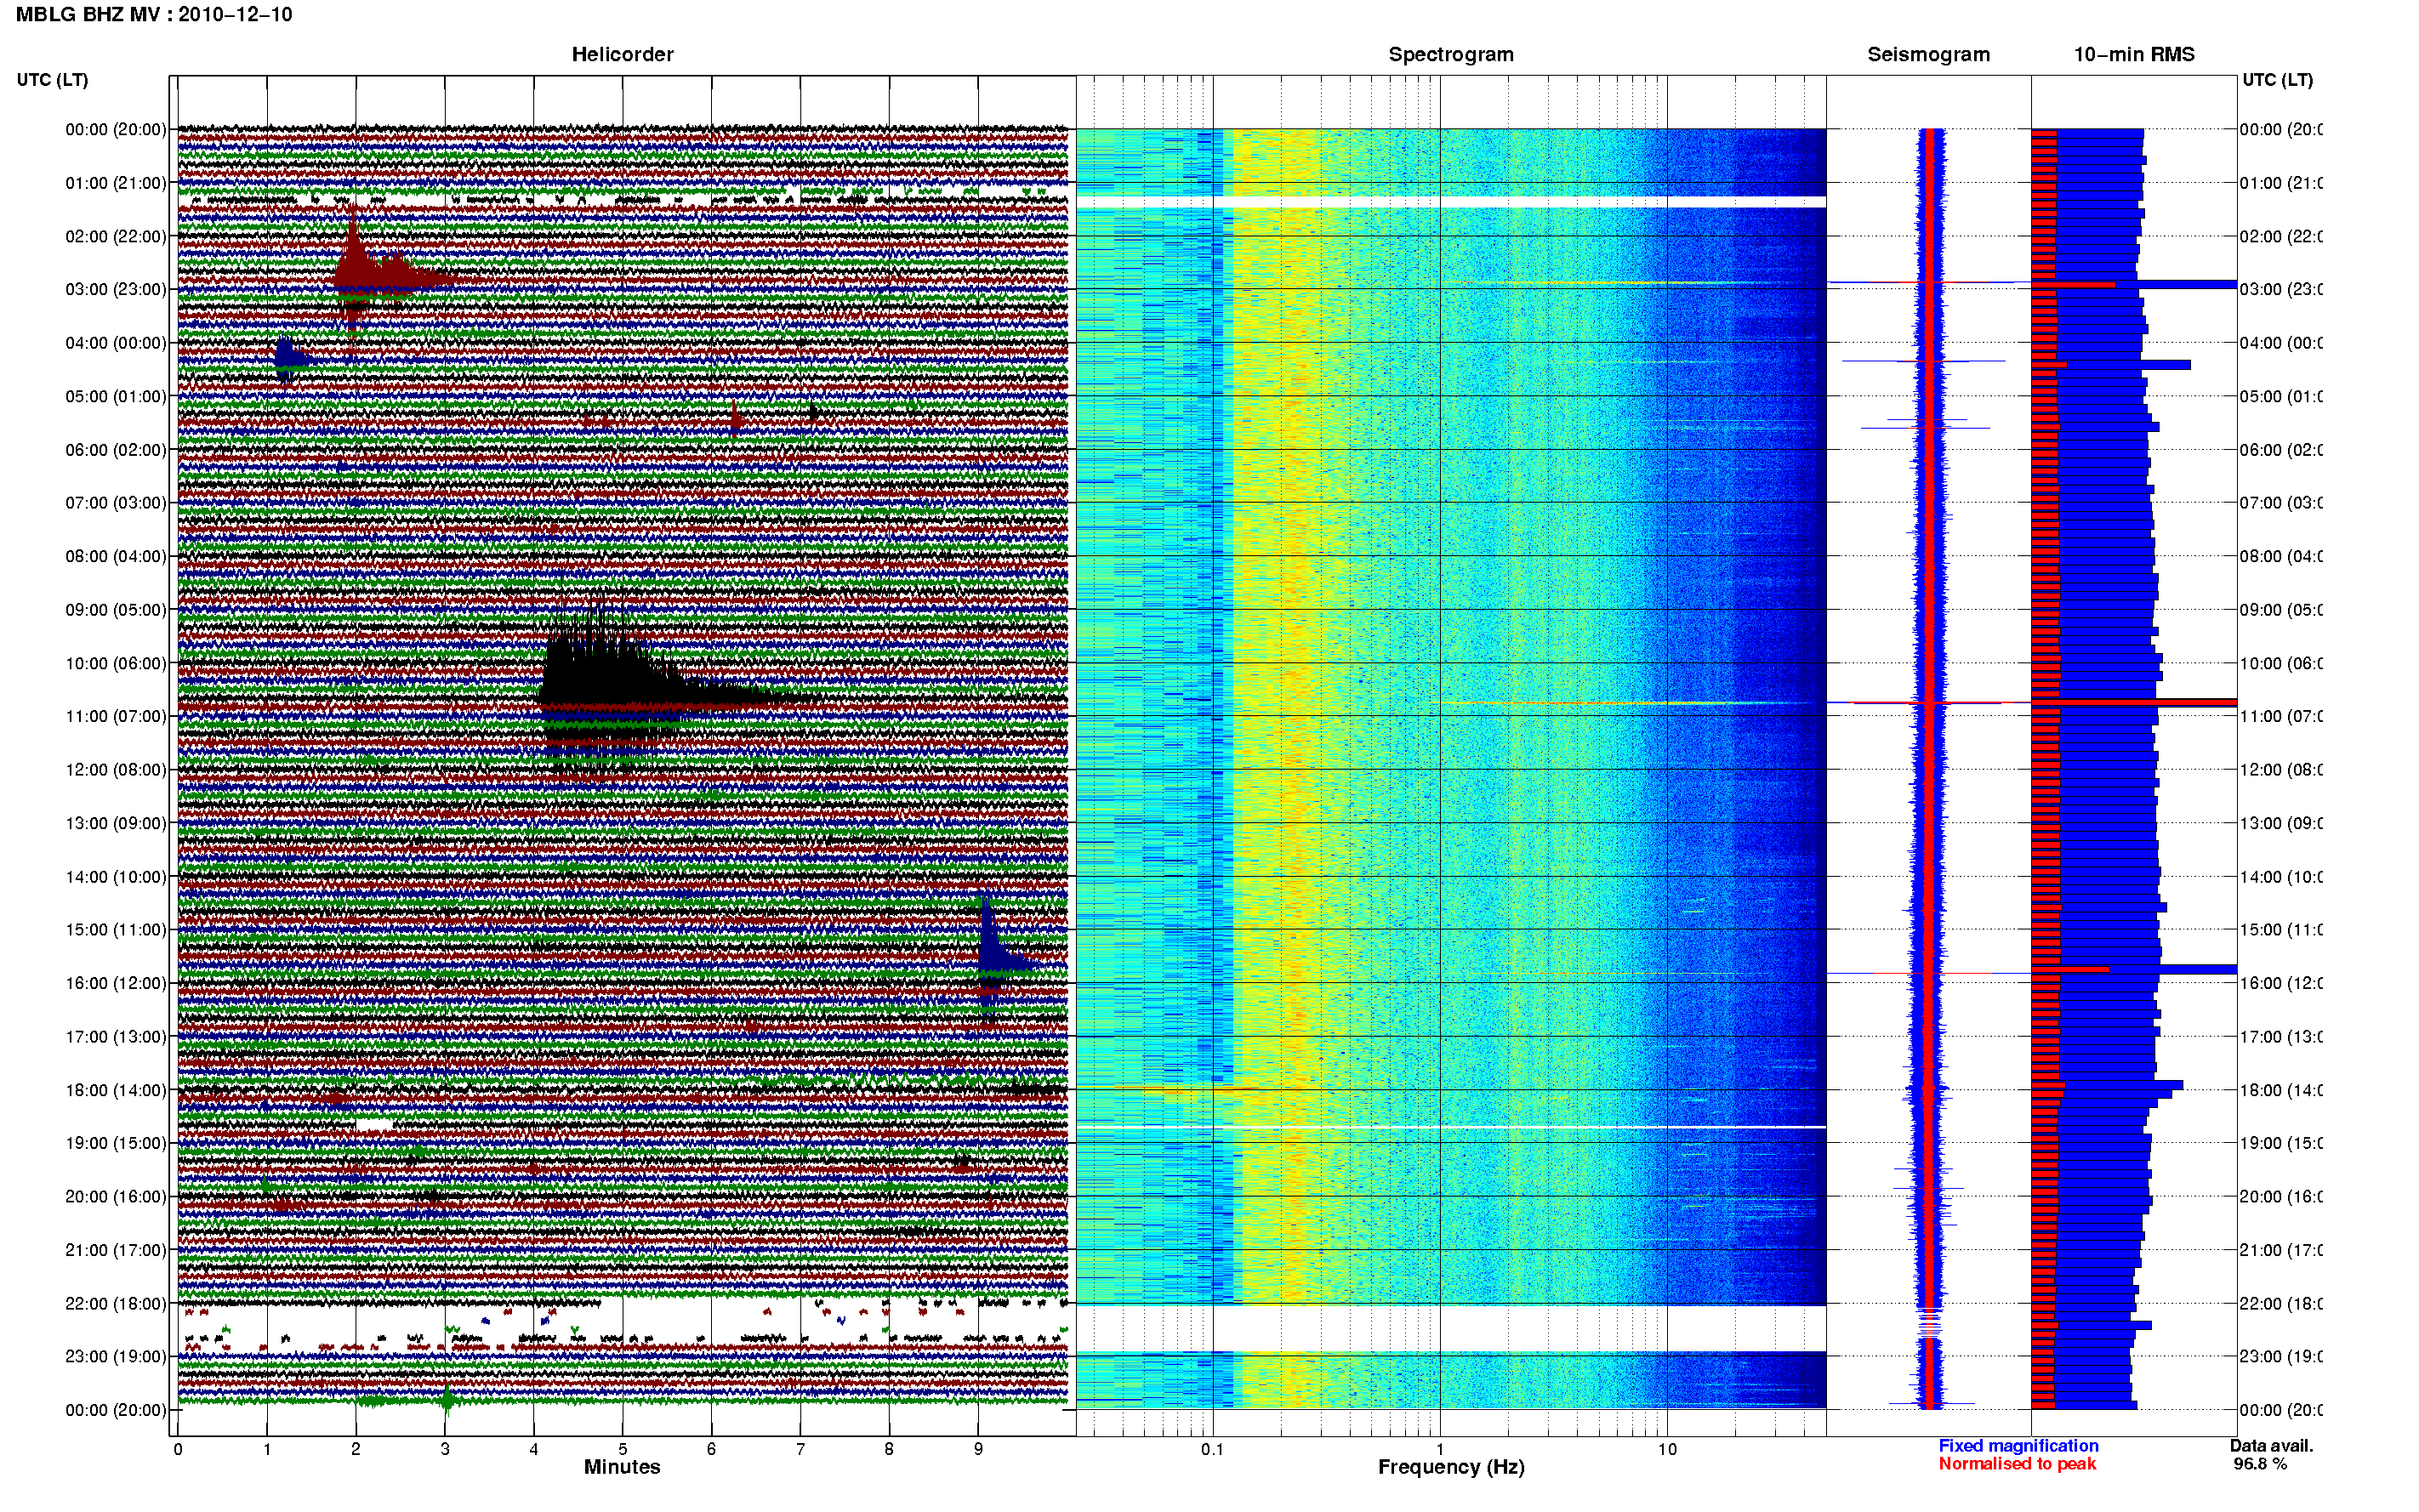Click the wide white data gap in the spectrogram after 22:00
2419x1512 pixels.
coord(1451,1328)
